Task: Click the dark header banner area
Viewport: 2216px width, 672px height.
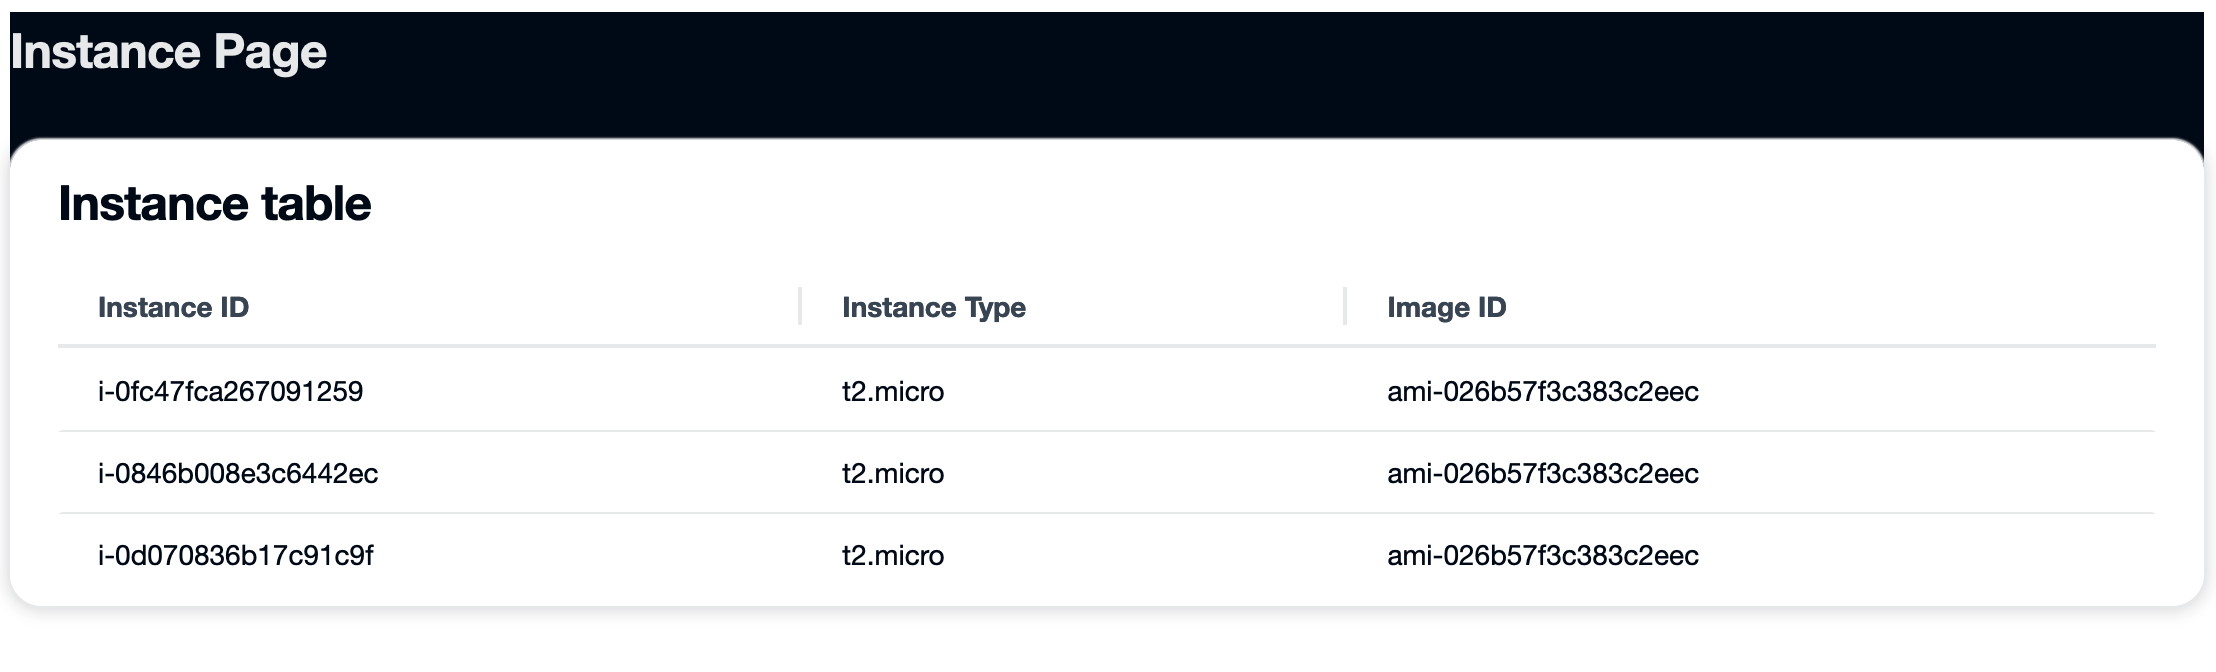Action: 1200,70
